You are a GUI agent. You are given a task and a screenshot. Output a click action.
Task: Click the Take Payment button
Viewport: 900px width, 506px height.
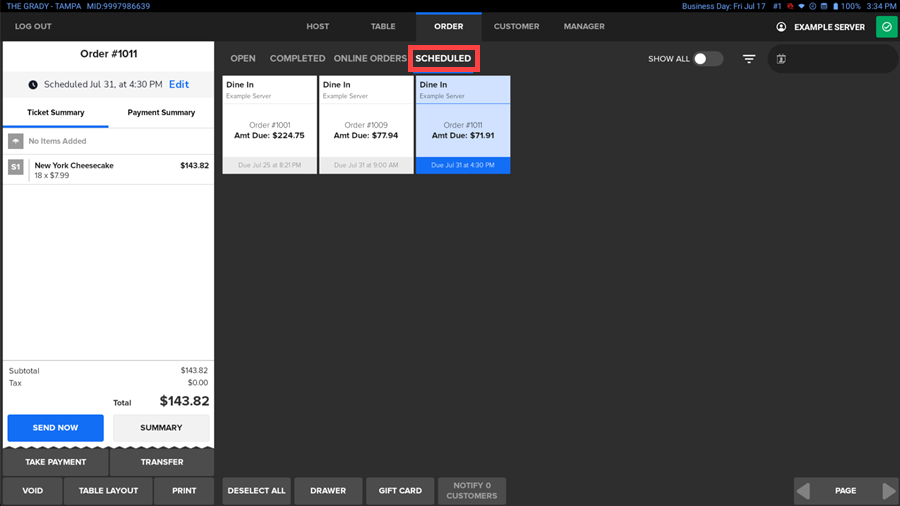56,462
